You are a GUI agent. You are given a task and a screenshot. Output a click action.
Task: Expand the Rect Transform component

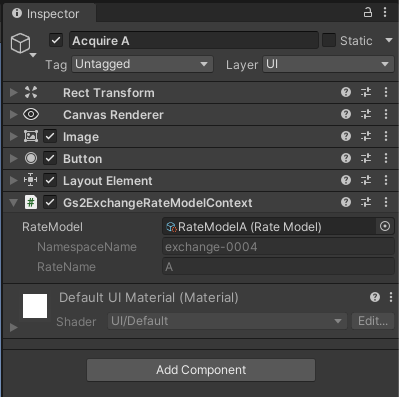(x=13, y=92)
